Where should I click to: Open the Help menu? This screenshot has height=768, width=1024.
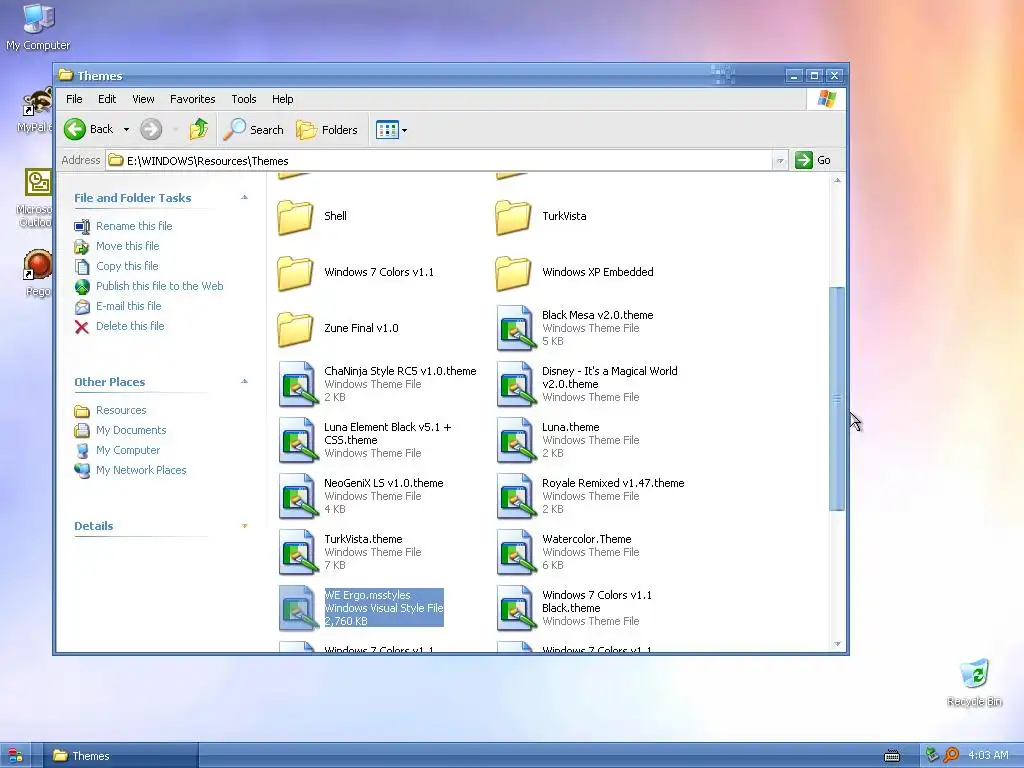pyautogui.click(x=283, y=99)
